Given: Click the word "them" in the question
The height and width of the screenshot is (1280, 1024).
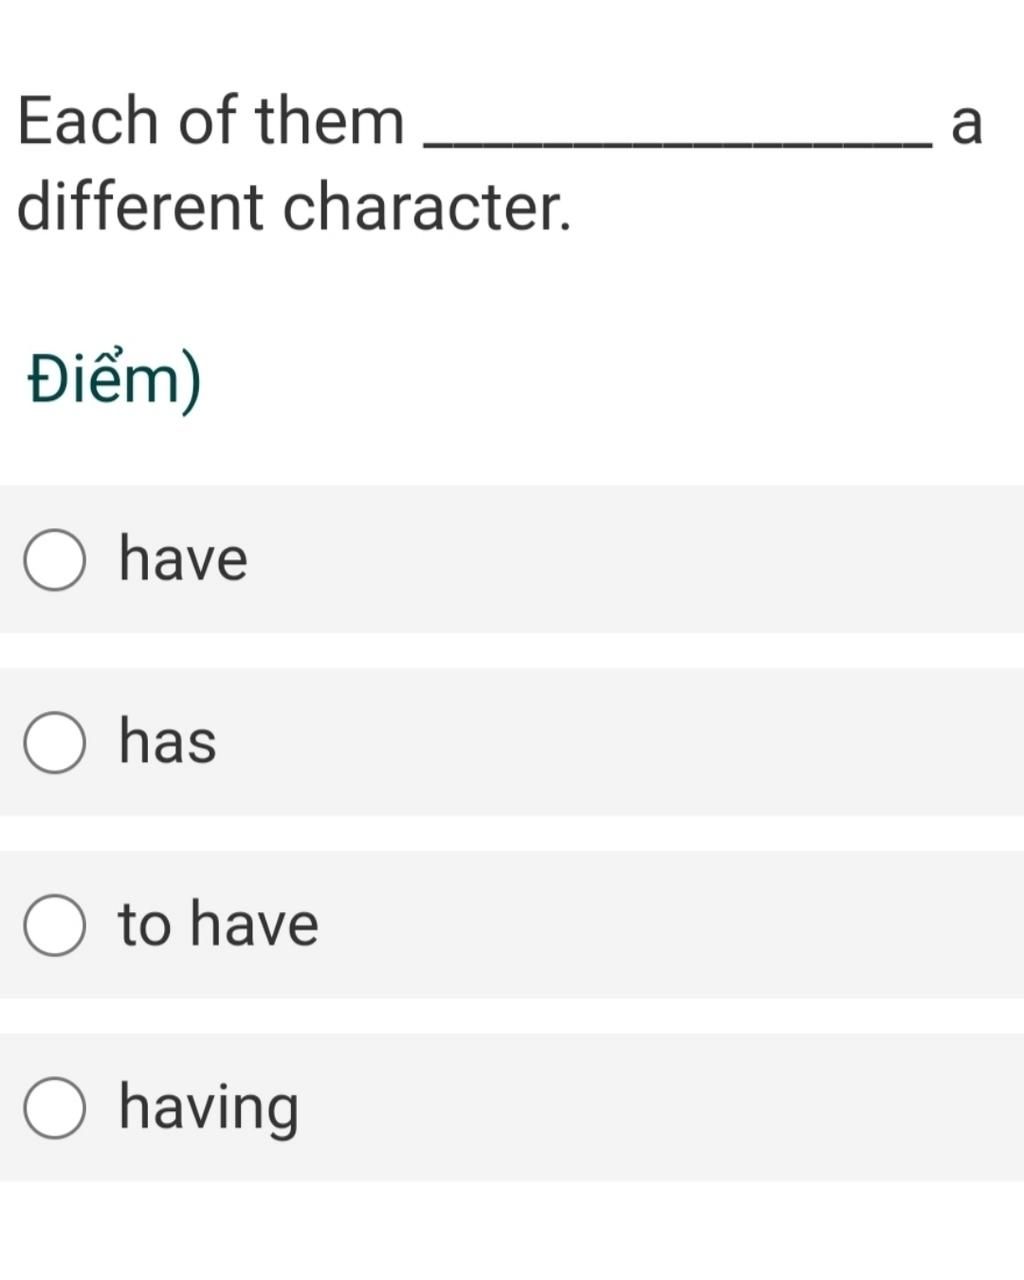Looking at the screenshot, I should [329, 120].
